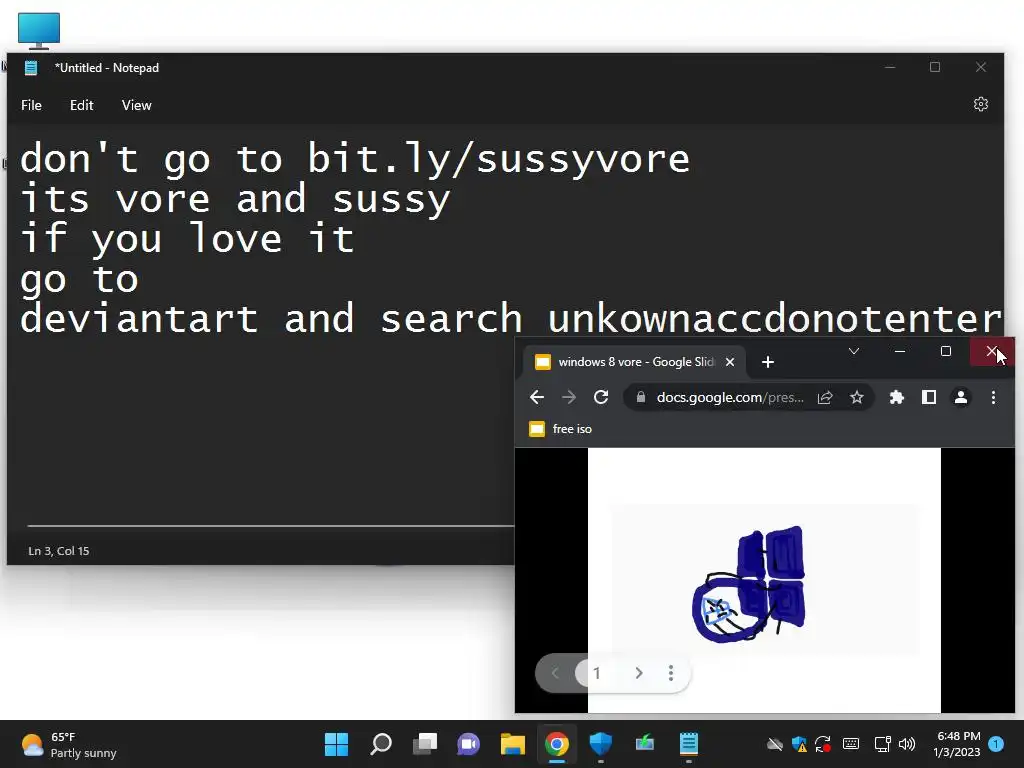
Task: Click the Windows 8 logo drawing on slide
Action: pos(749,583)
